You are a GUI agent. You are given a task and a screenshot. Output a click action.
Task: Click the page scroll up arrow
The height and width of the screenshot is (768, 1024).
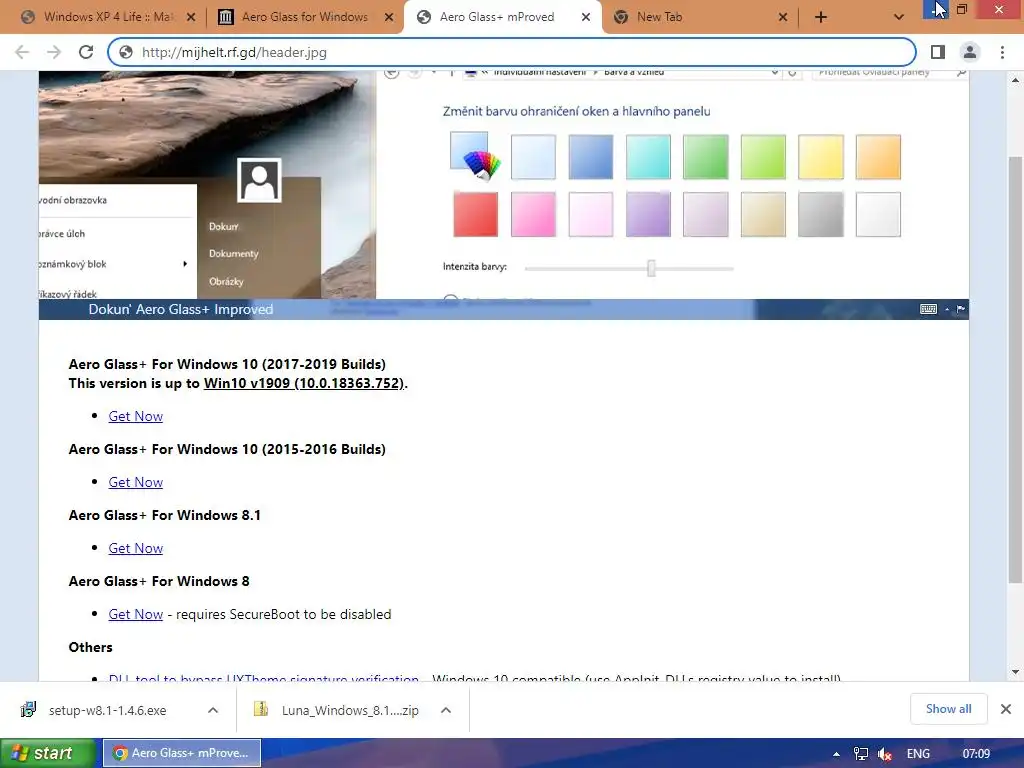point(1015,80)
